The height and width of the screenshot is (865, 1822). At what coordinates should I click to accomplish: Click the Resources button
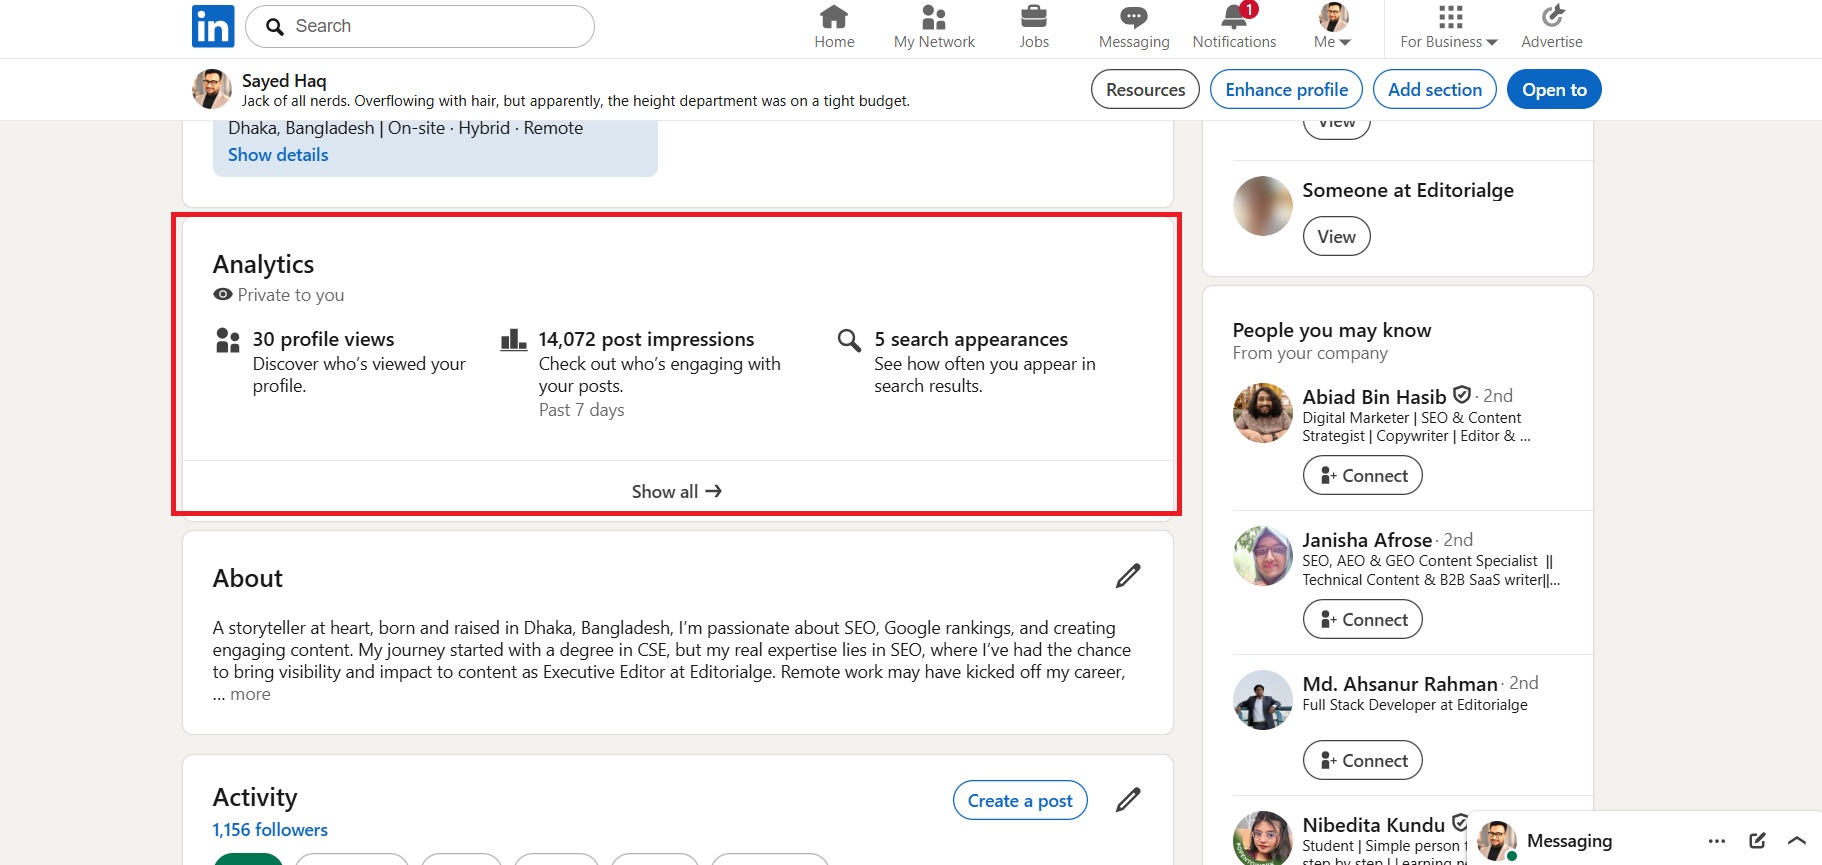[x=1145, y=90]
